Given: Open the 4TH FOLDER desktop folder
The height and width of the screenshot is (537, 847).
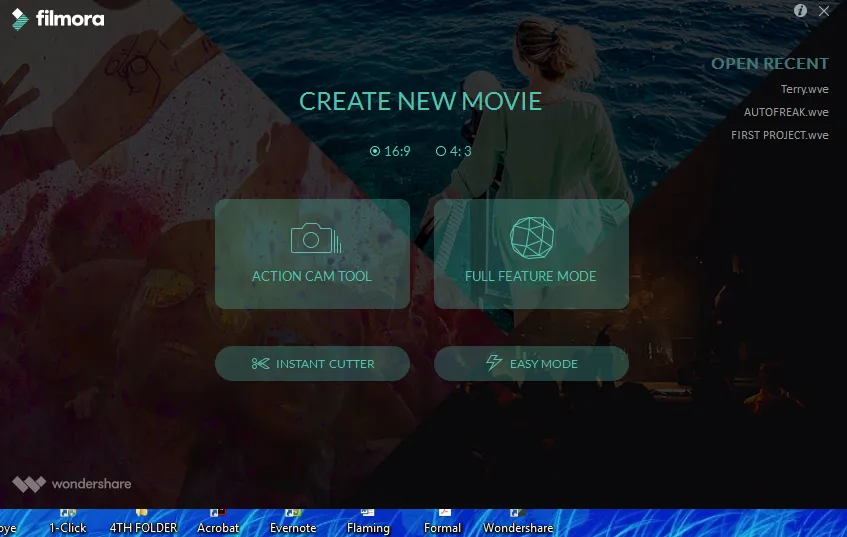Looking at the screenshot, I should pyautogui.click(x=143, y=523).
